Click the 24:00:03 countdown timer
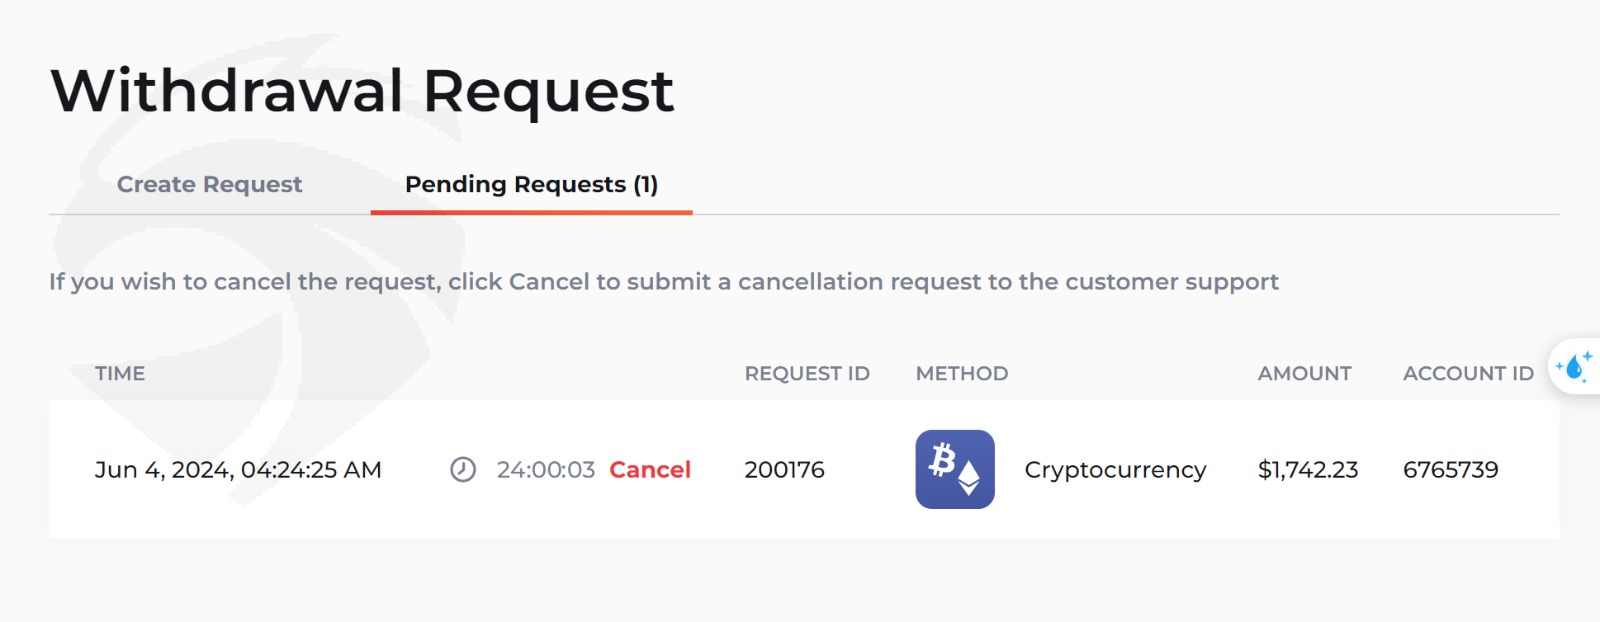This screenshot has height=622, width=1600. [545, 469]
